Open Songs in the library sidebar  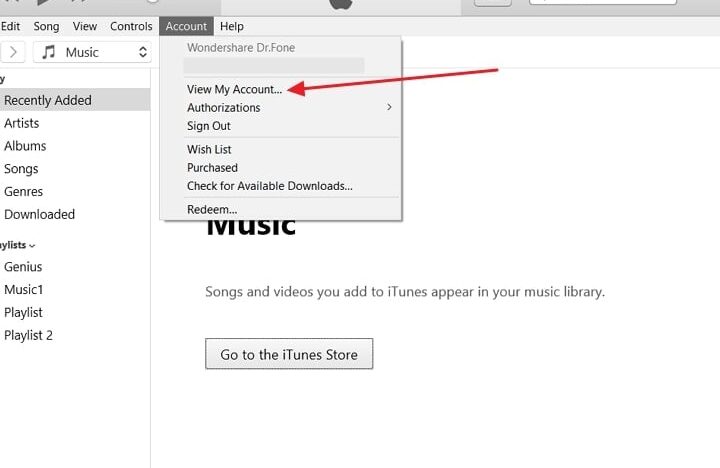(x=74, y=169)
